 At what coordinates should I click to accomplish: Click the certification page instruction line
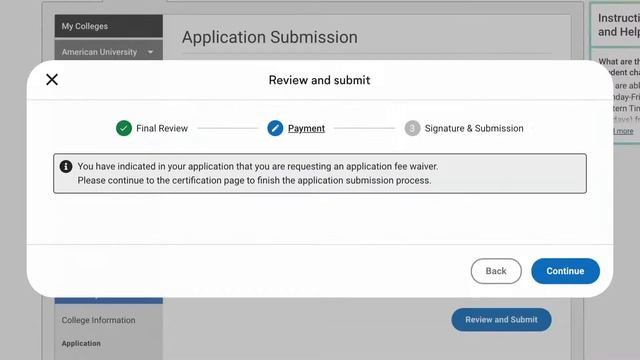click(x=254, y=180)
